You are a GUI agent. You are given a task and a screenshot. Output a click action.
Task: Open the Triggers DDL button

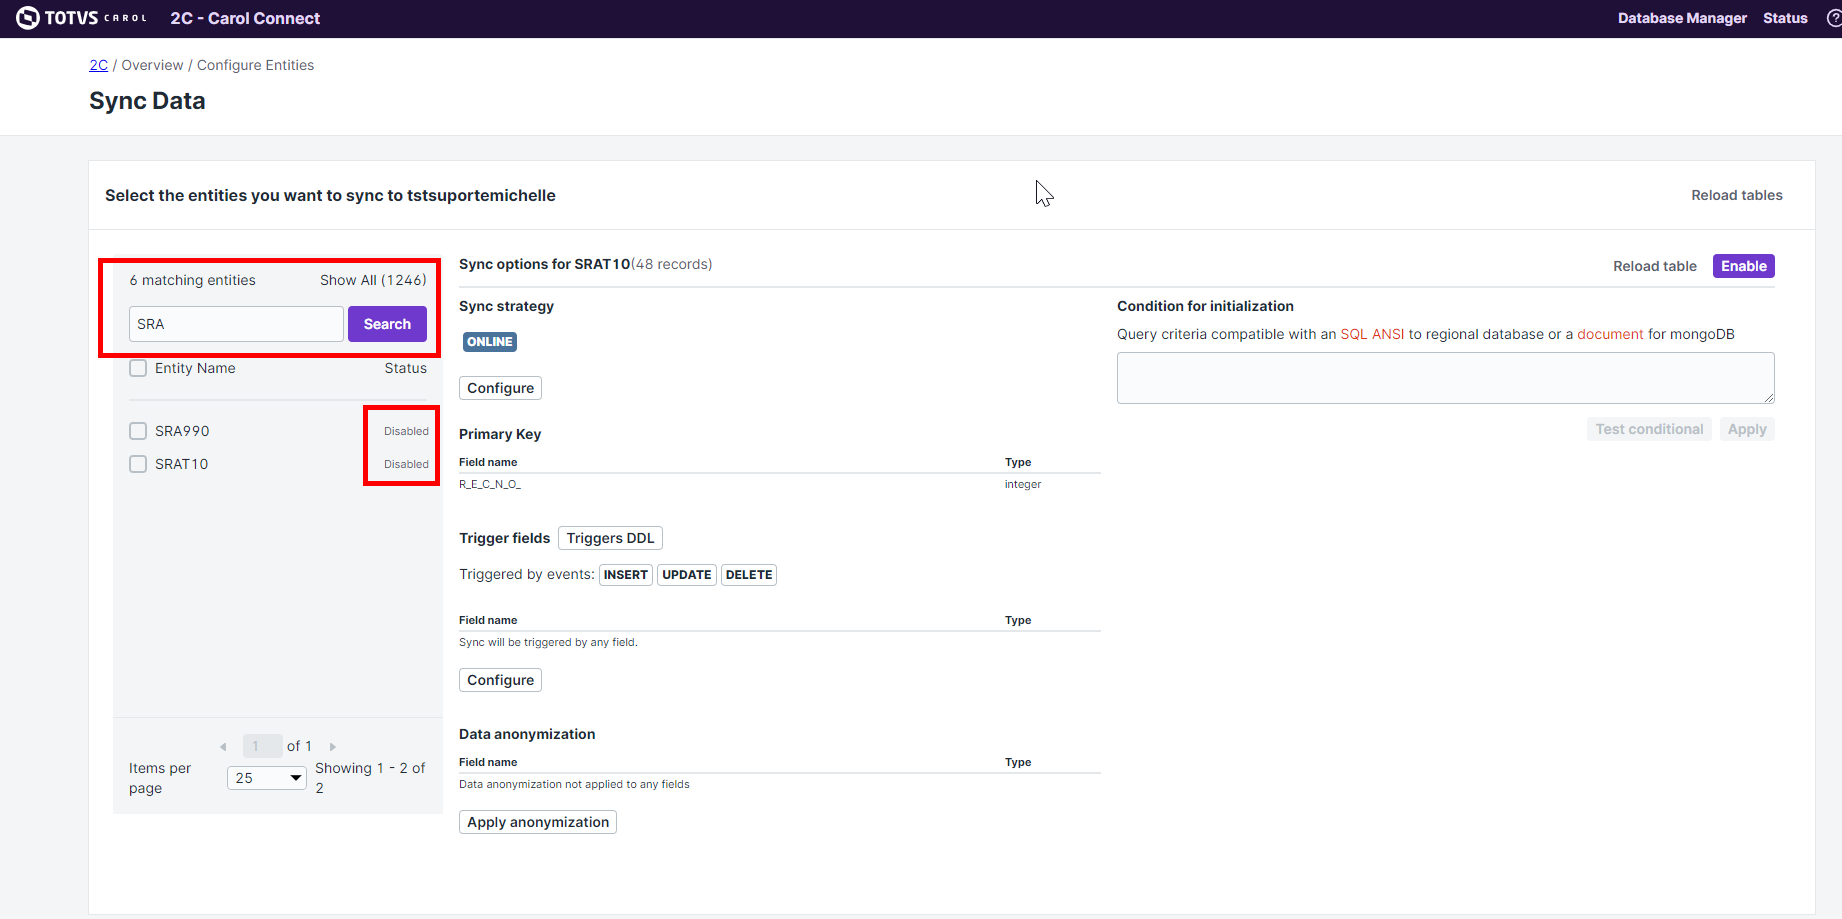(x=610, y=538)
